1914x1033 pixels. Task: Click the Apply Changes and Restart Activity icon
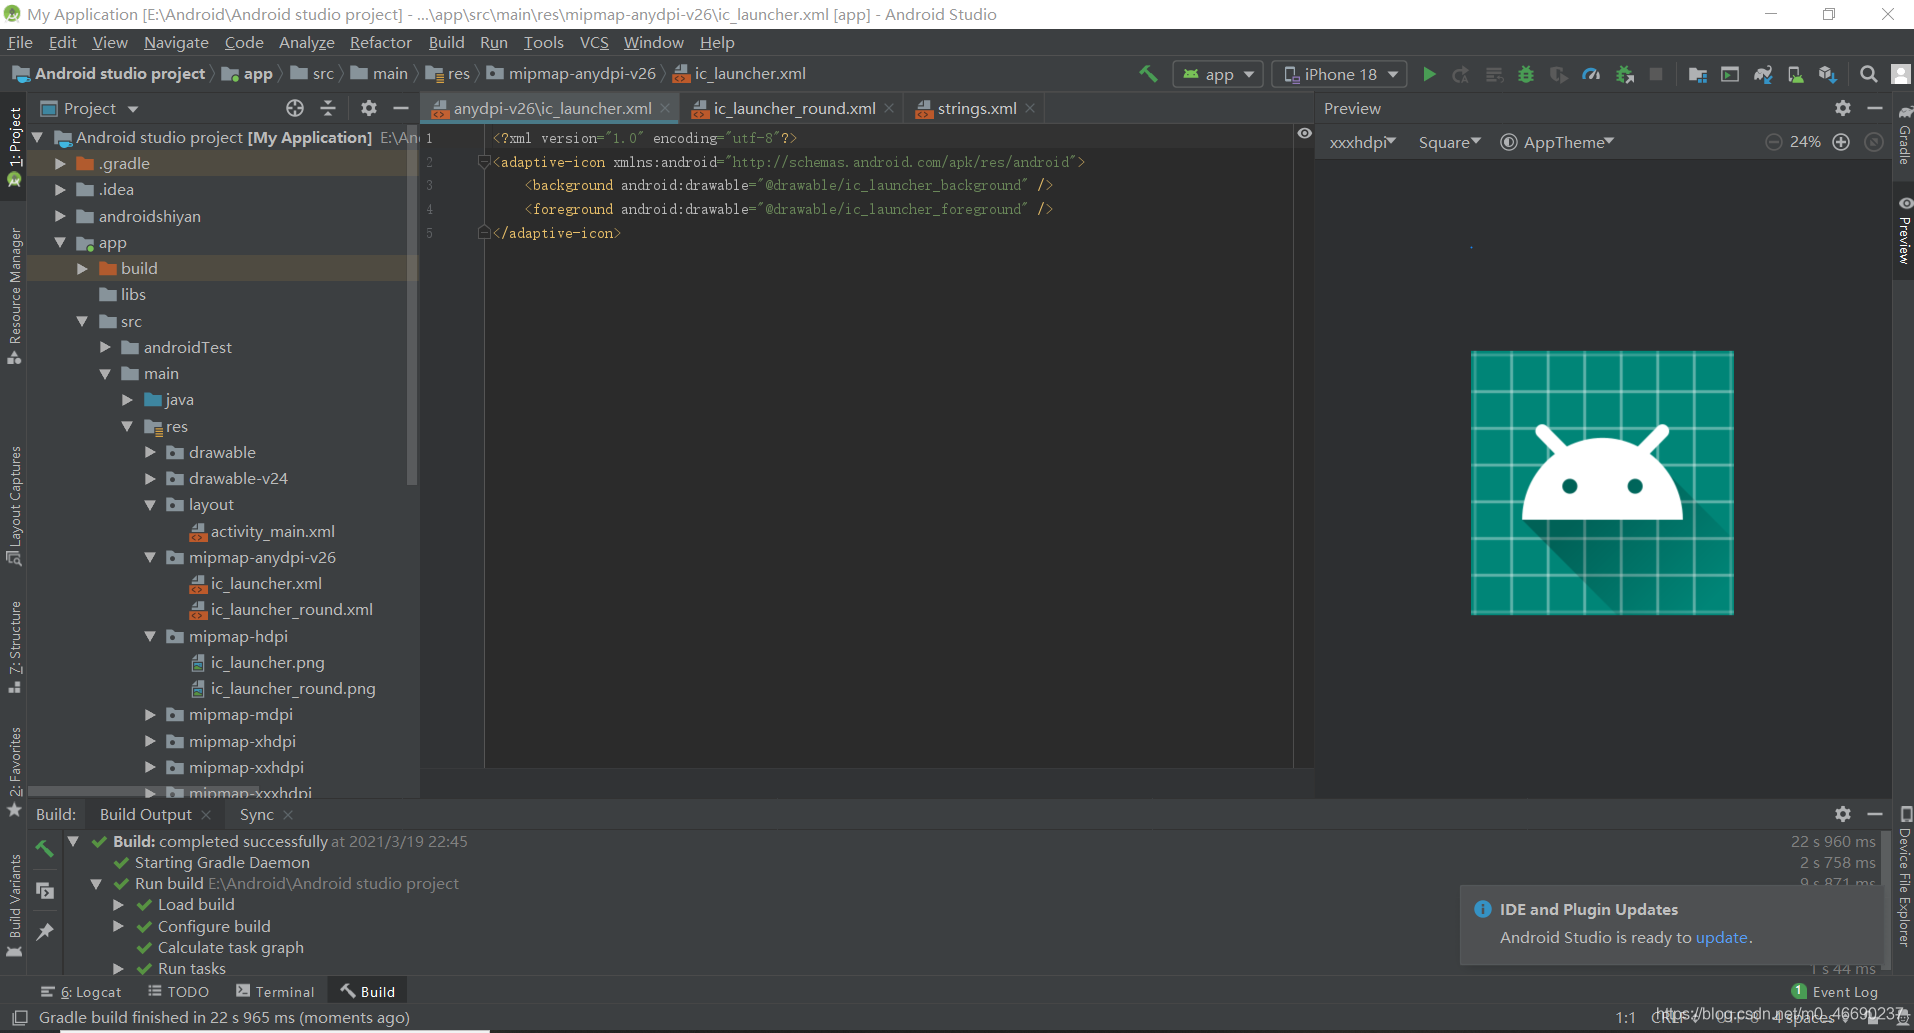[x=1461, y=74]
